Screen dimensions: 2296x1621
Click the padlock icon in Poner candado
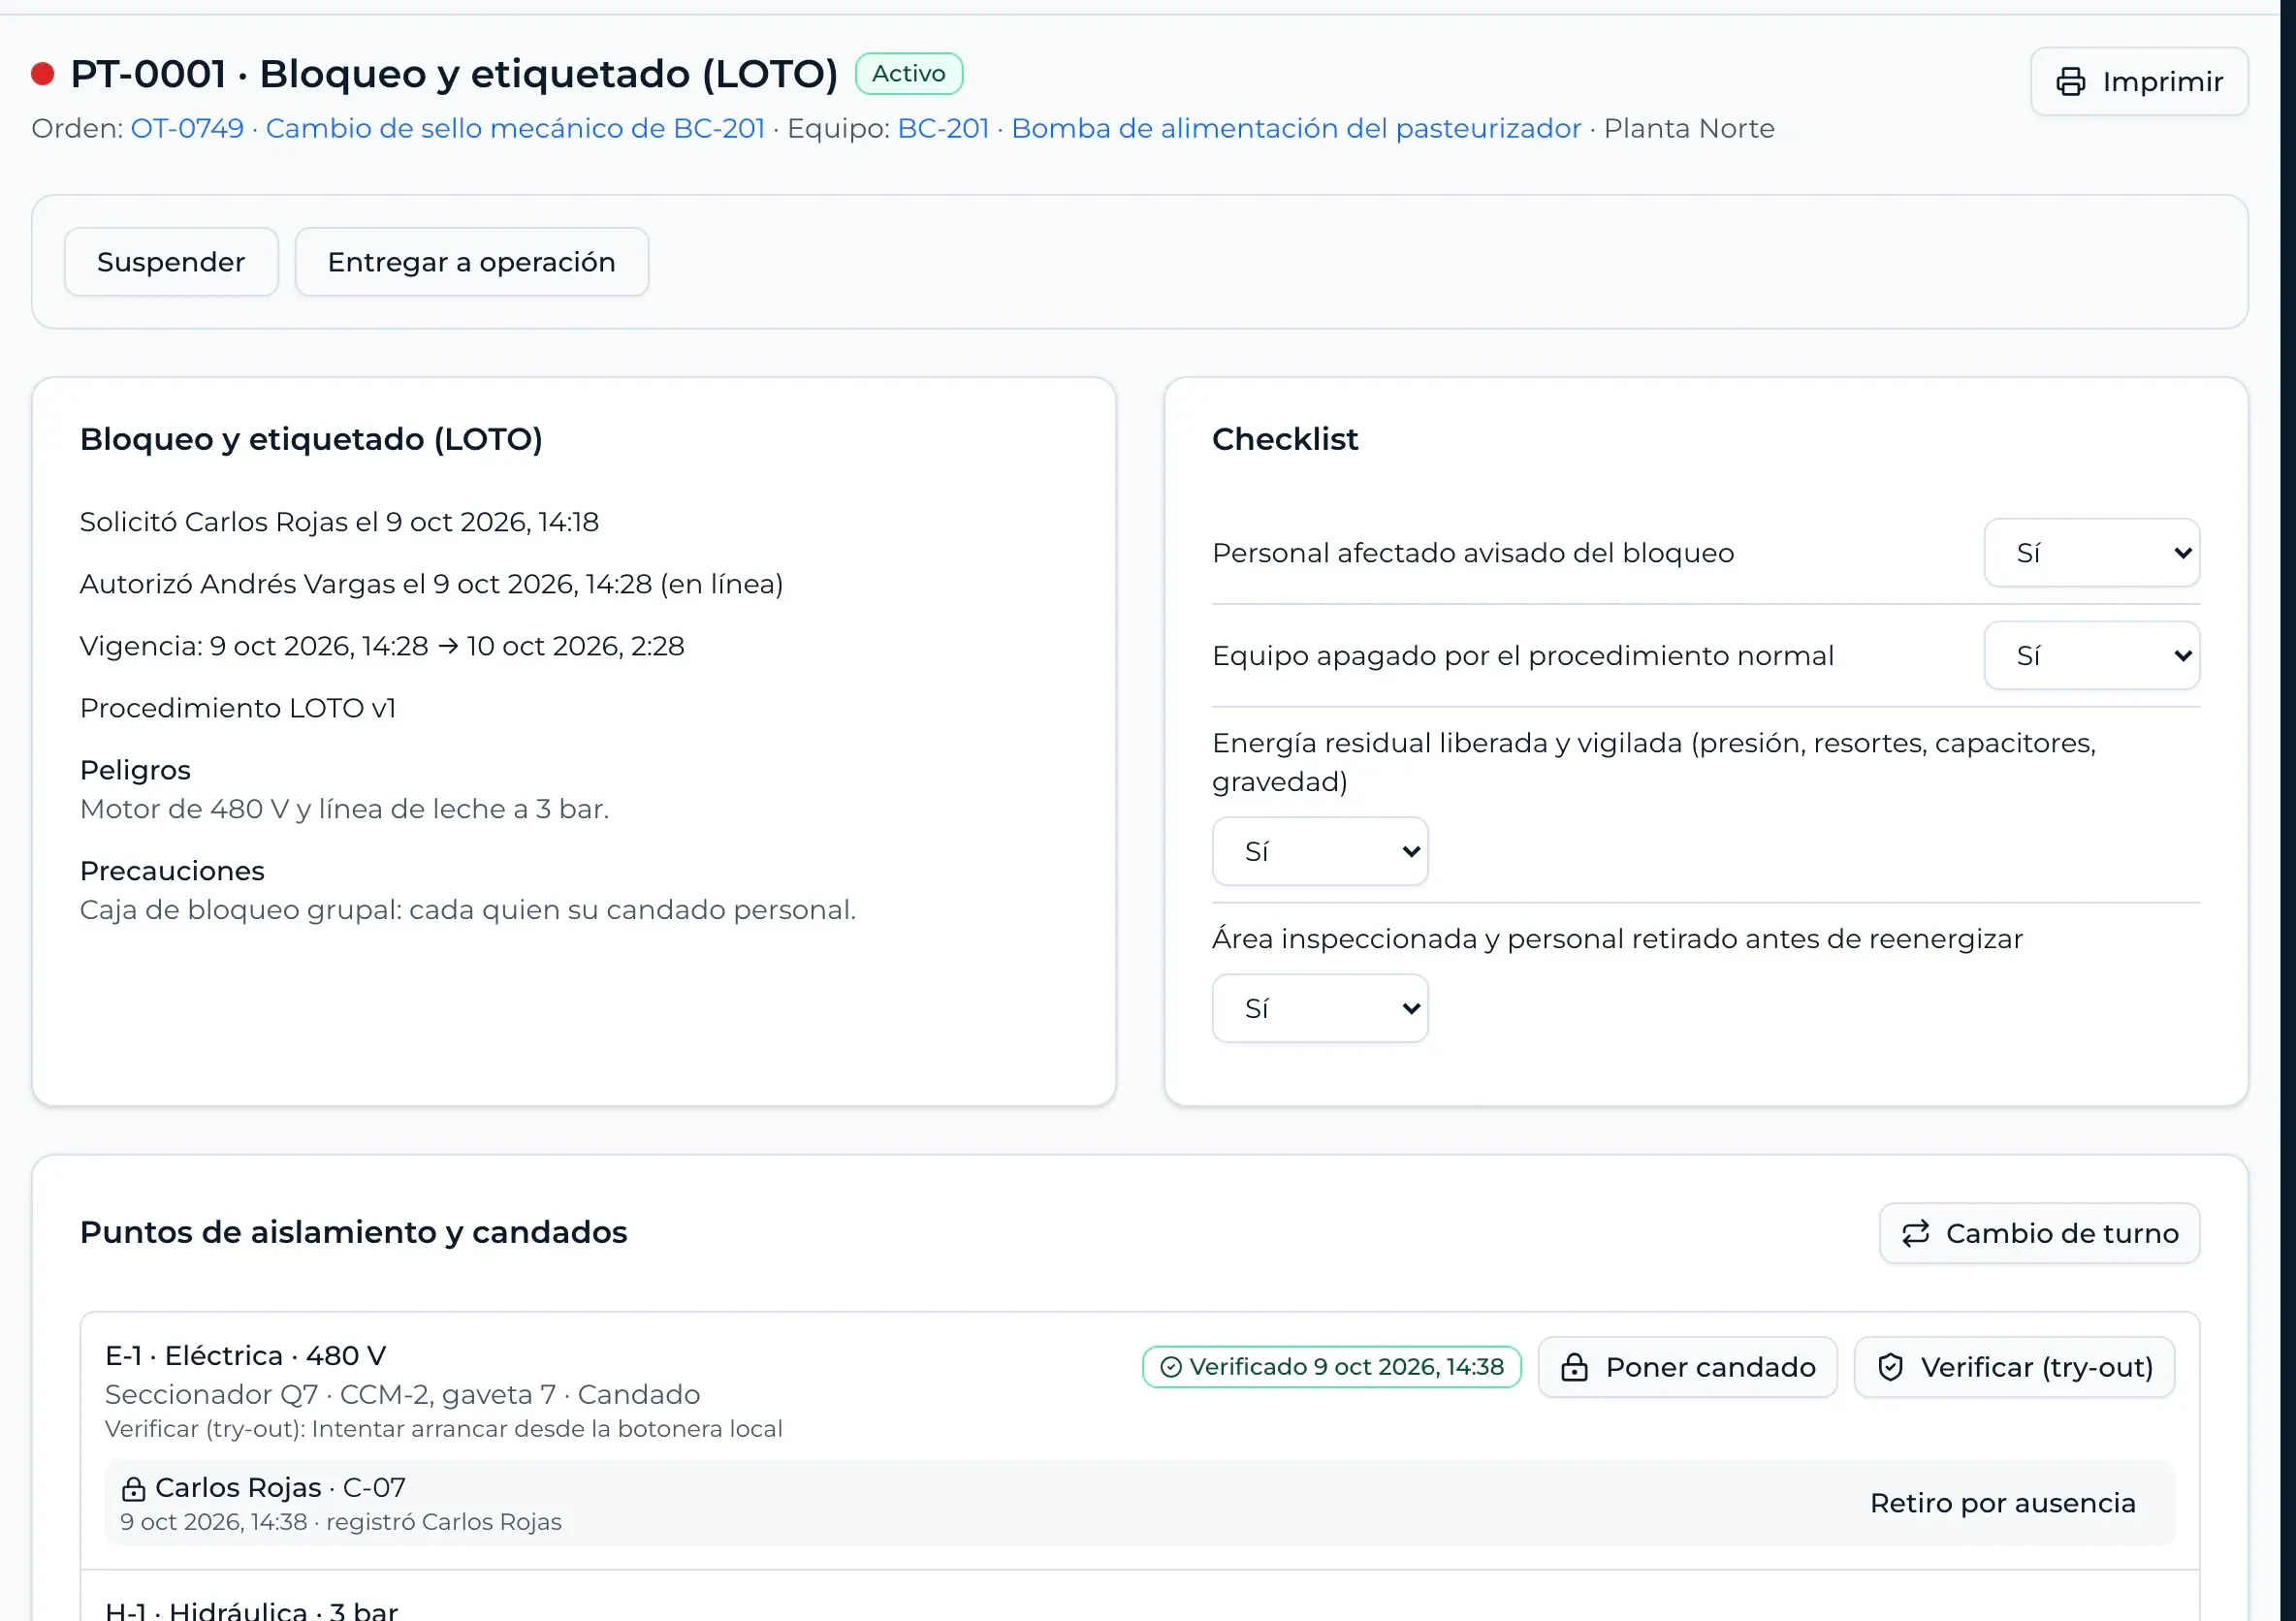pyautogui.click(x=1574, y=1367)
